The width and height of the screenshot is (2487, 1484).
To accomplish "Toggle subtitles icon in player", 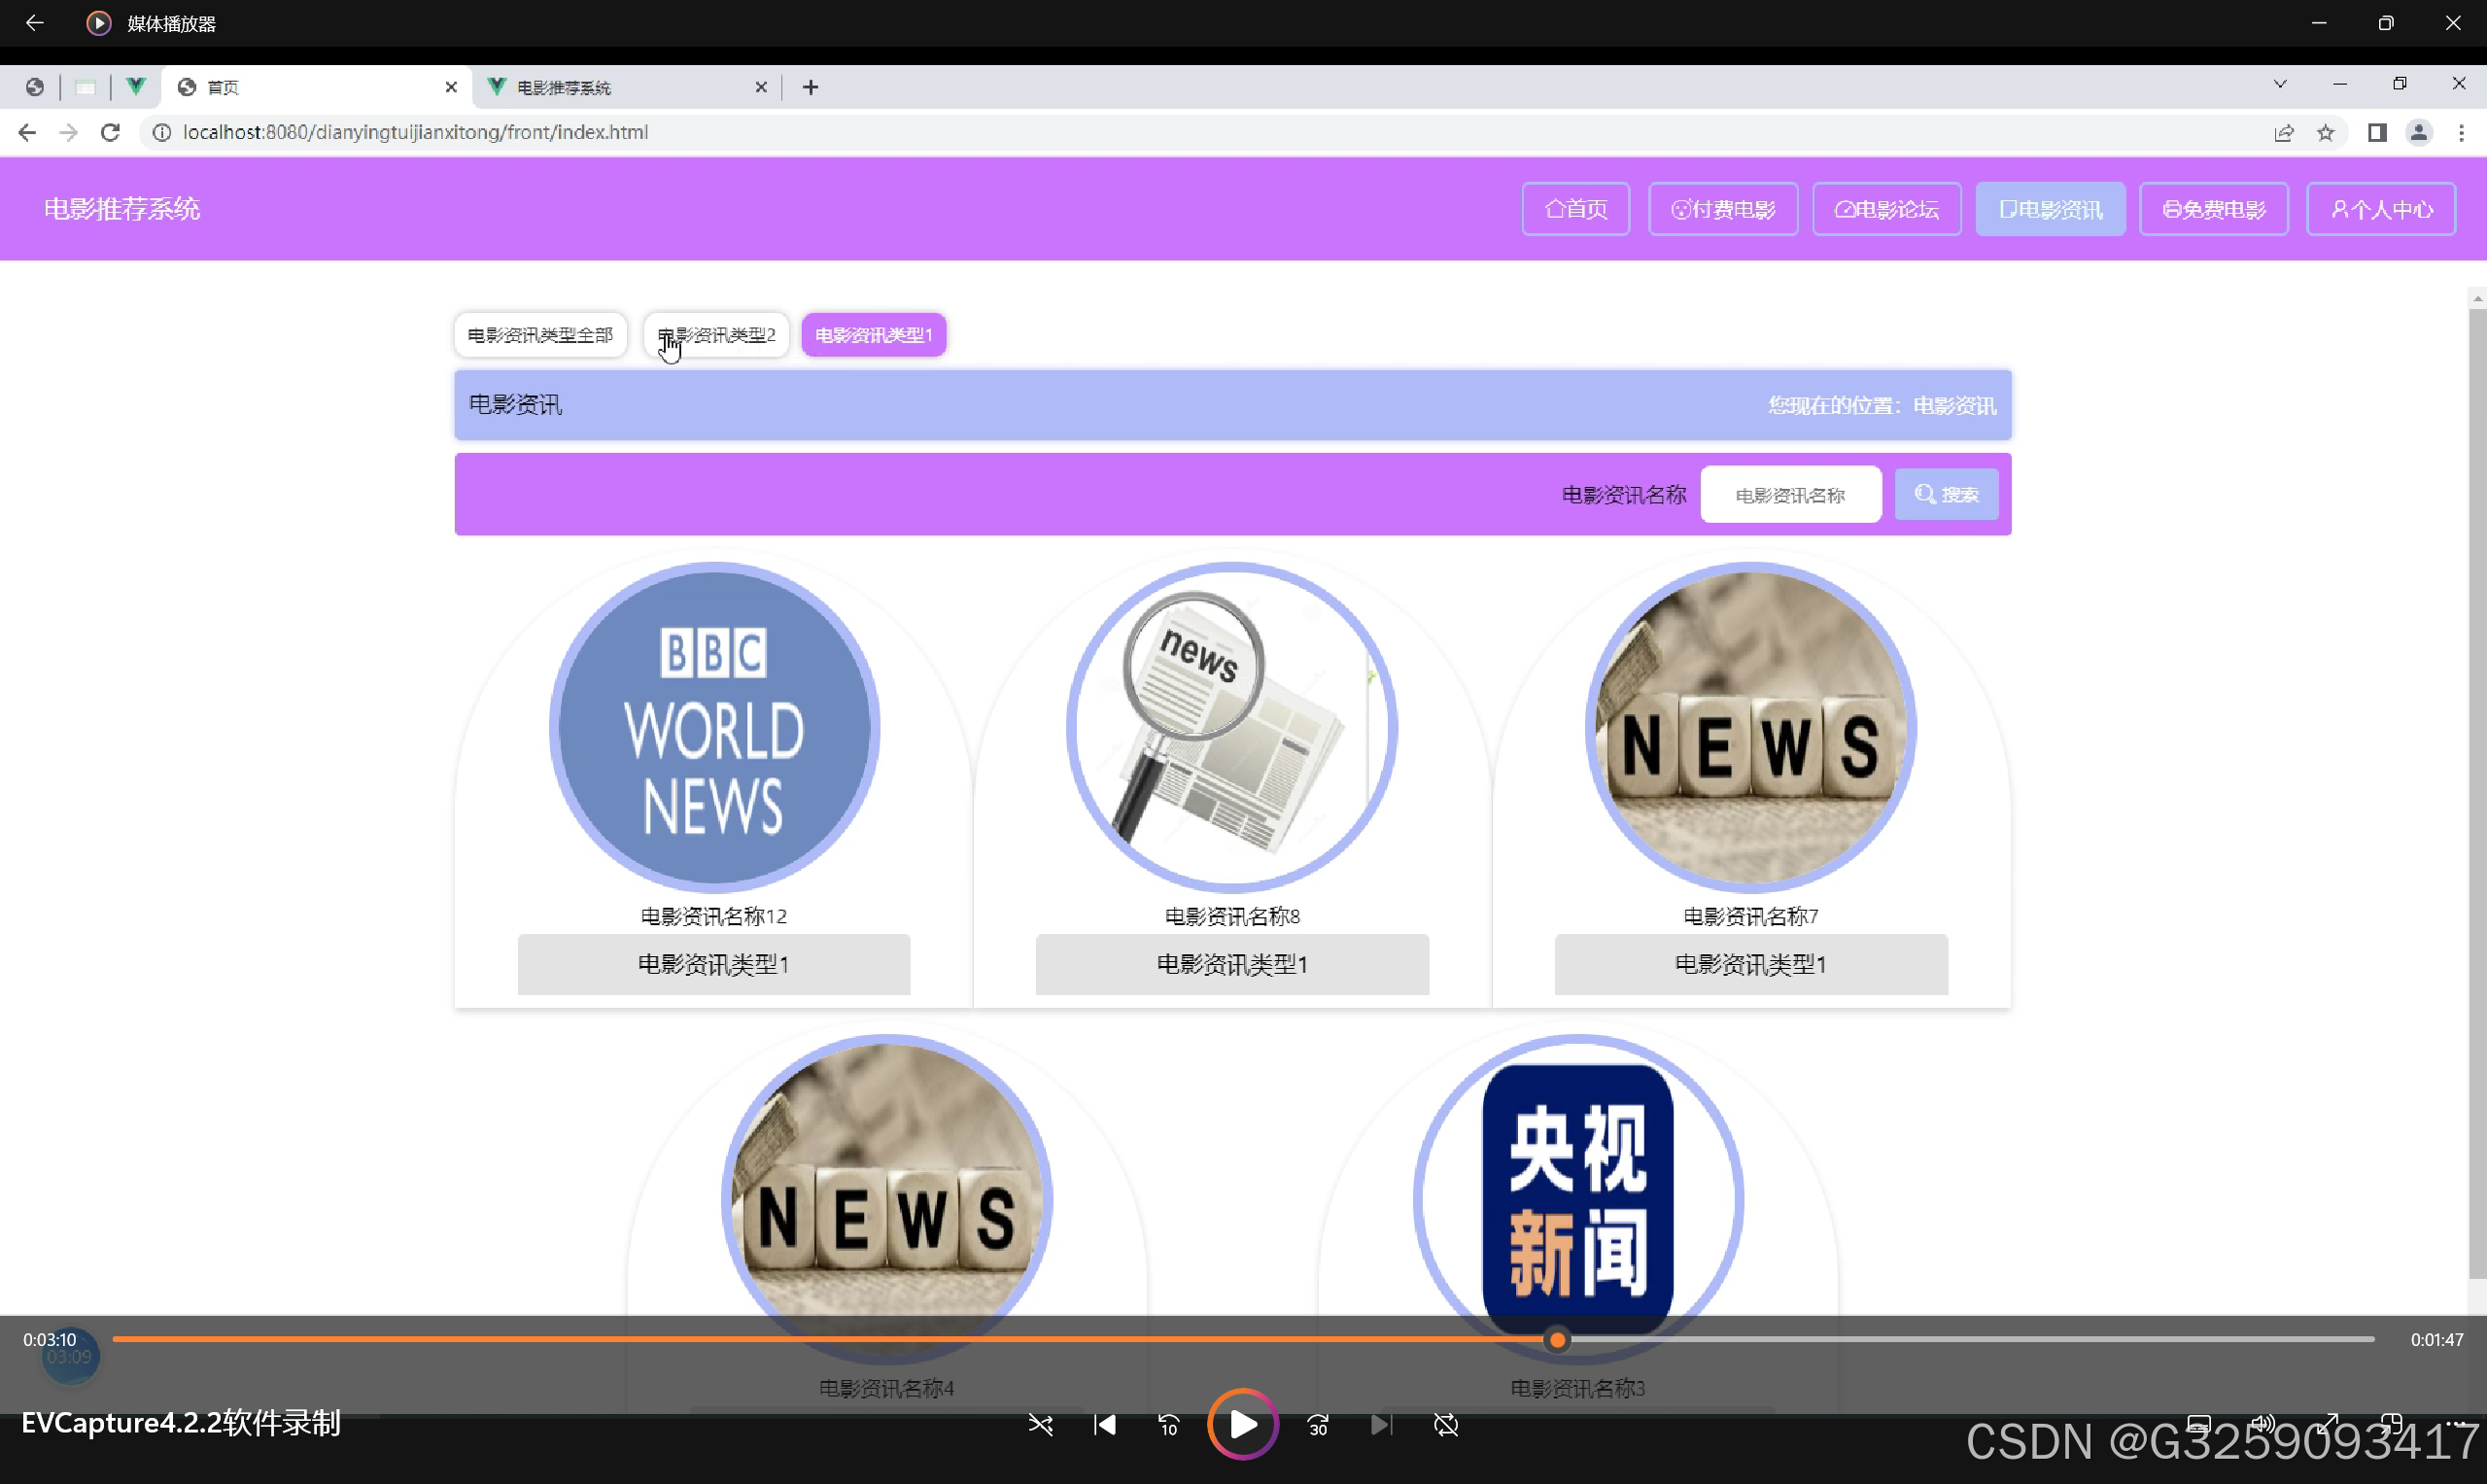I will click(x=2198, y=1424).
